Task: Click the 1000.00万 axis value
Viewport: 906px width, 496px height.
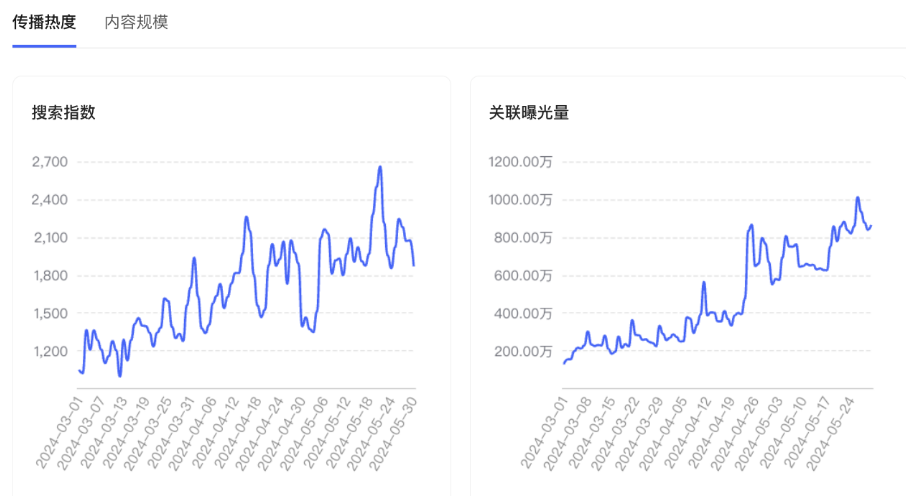Action: (520, 200)
